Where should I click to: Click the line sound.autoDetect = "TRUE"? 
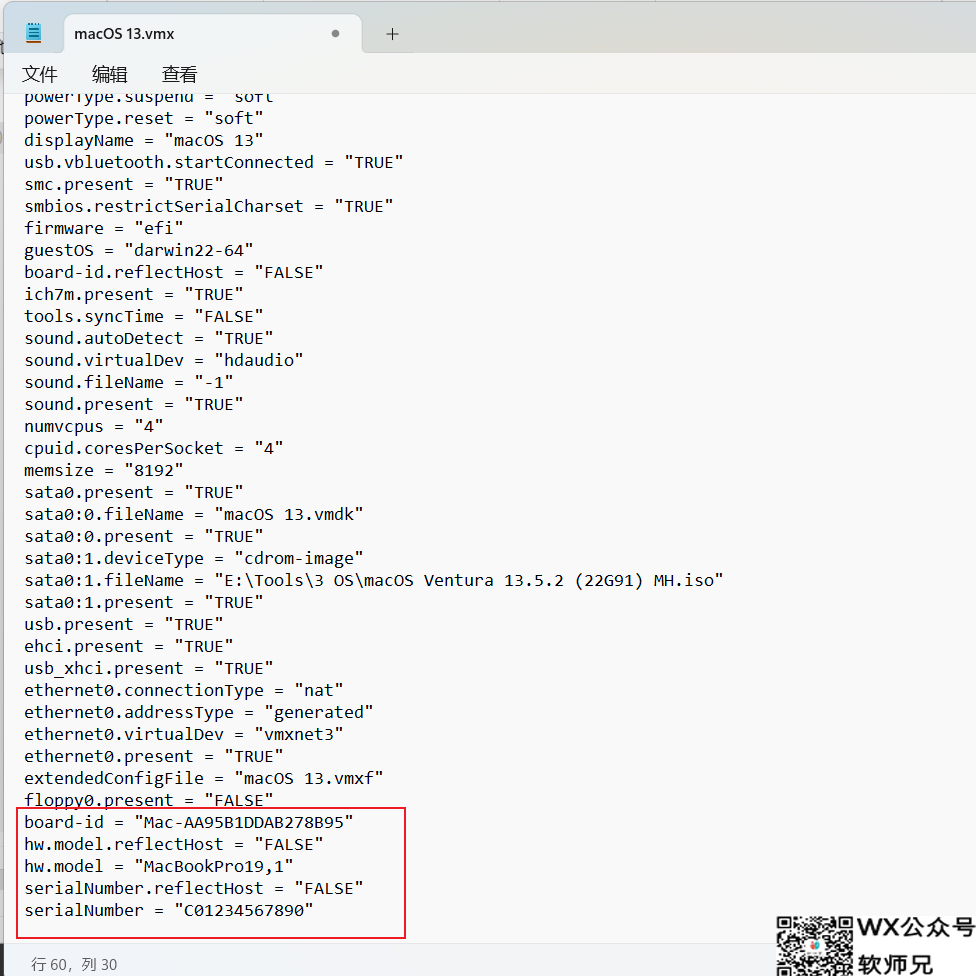[149, 339]
